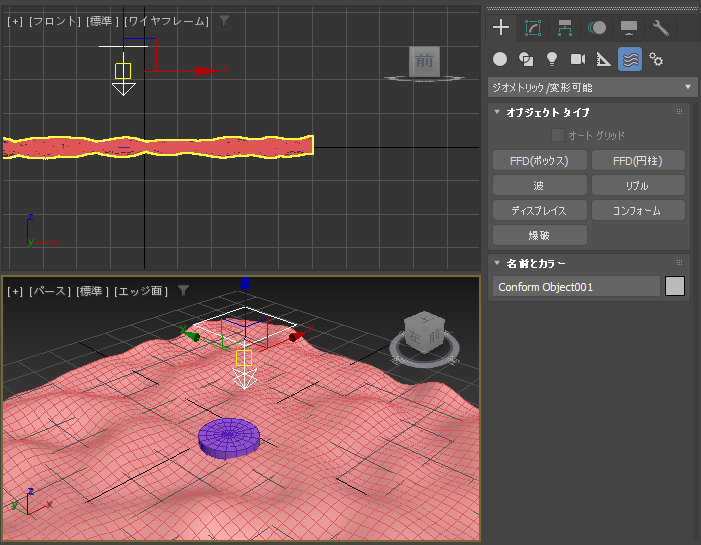Open the Hierarchy panel tab
Image resolution: width=701 pixels, height=545 pixels.
tap(565, 28)
